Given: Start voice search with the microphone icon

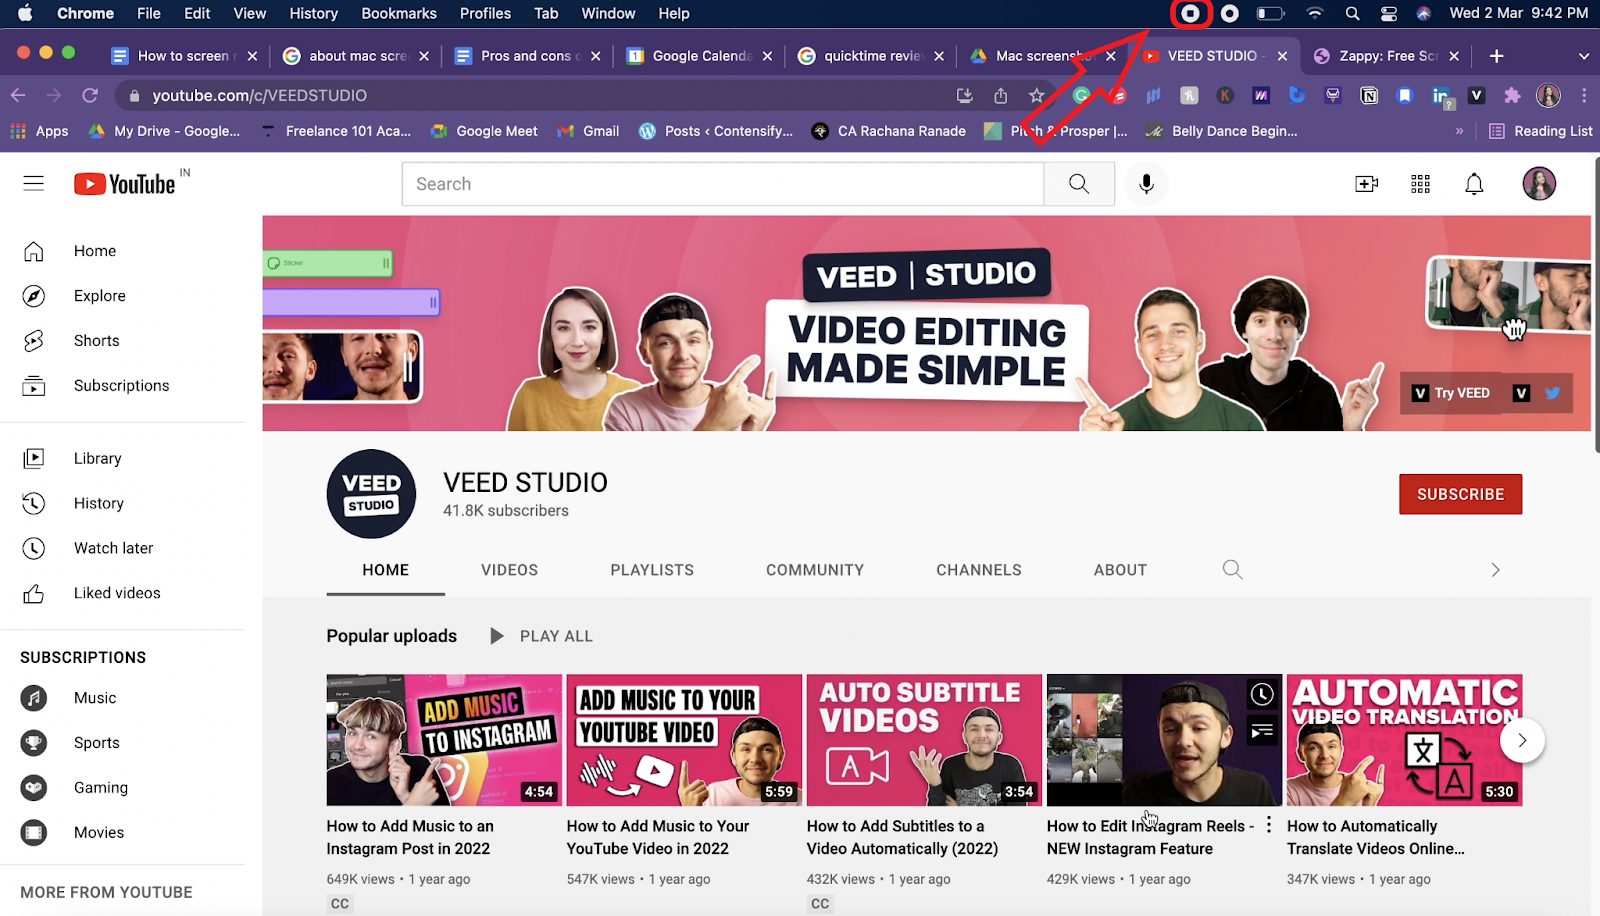Looking at the screenshot, I should [1146, 184].
